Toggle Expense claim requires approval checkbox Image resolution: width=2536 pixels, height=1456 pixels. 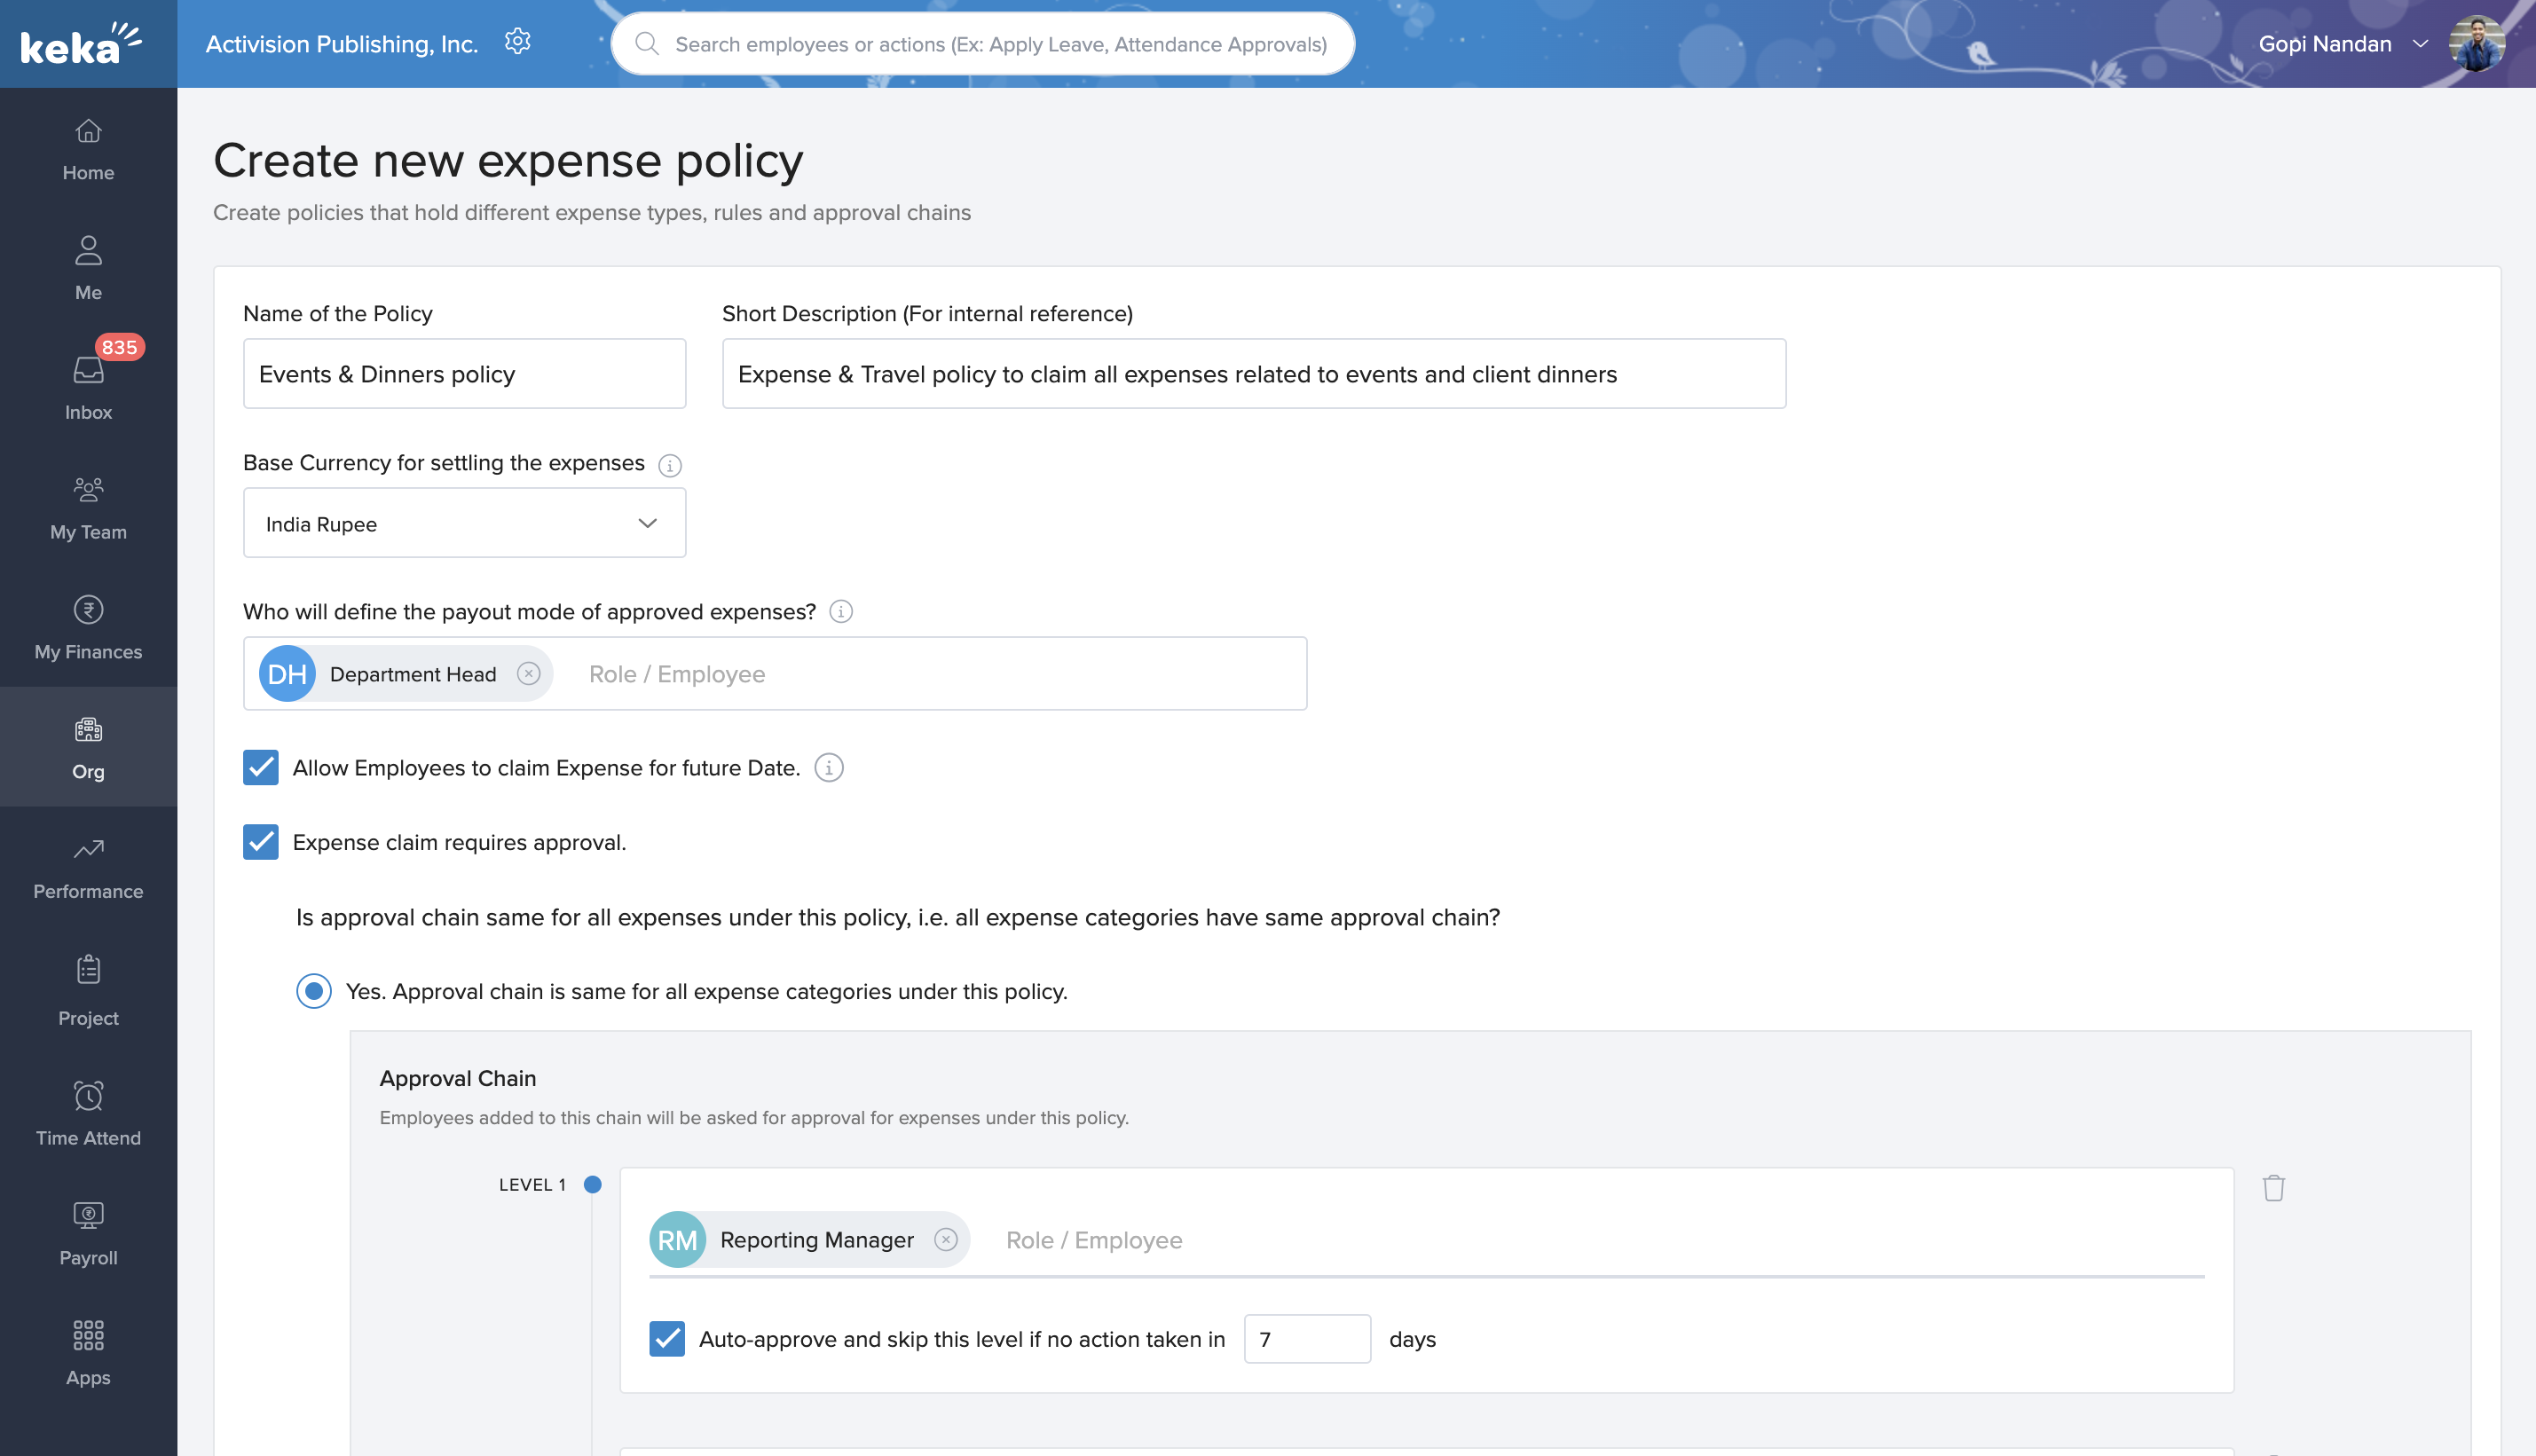pos(261,842)
